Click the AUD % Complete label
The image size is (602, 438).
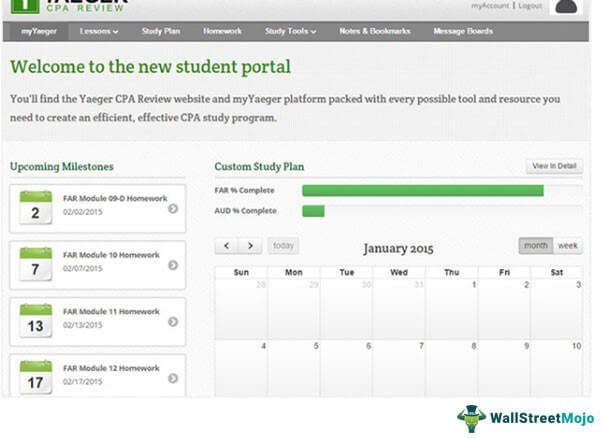[245, 211]
